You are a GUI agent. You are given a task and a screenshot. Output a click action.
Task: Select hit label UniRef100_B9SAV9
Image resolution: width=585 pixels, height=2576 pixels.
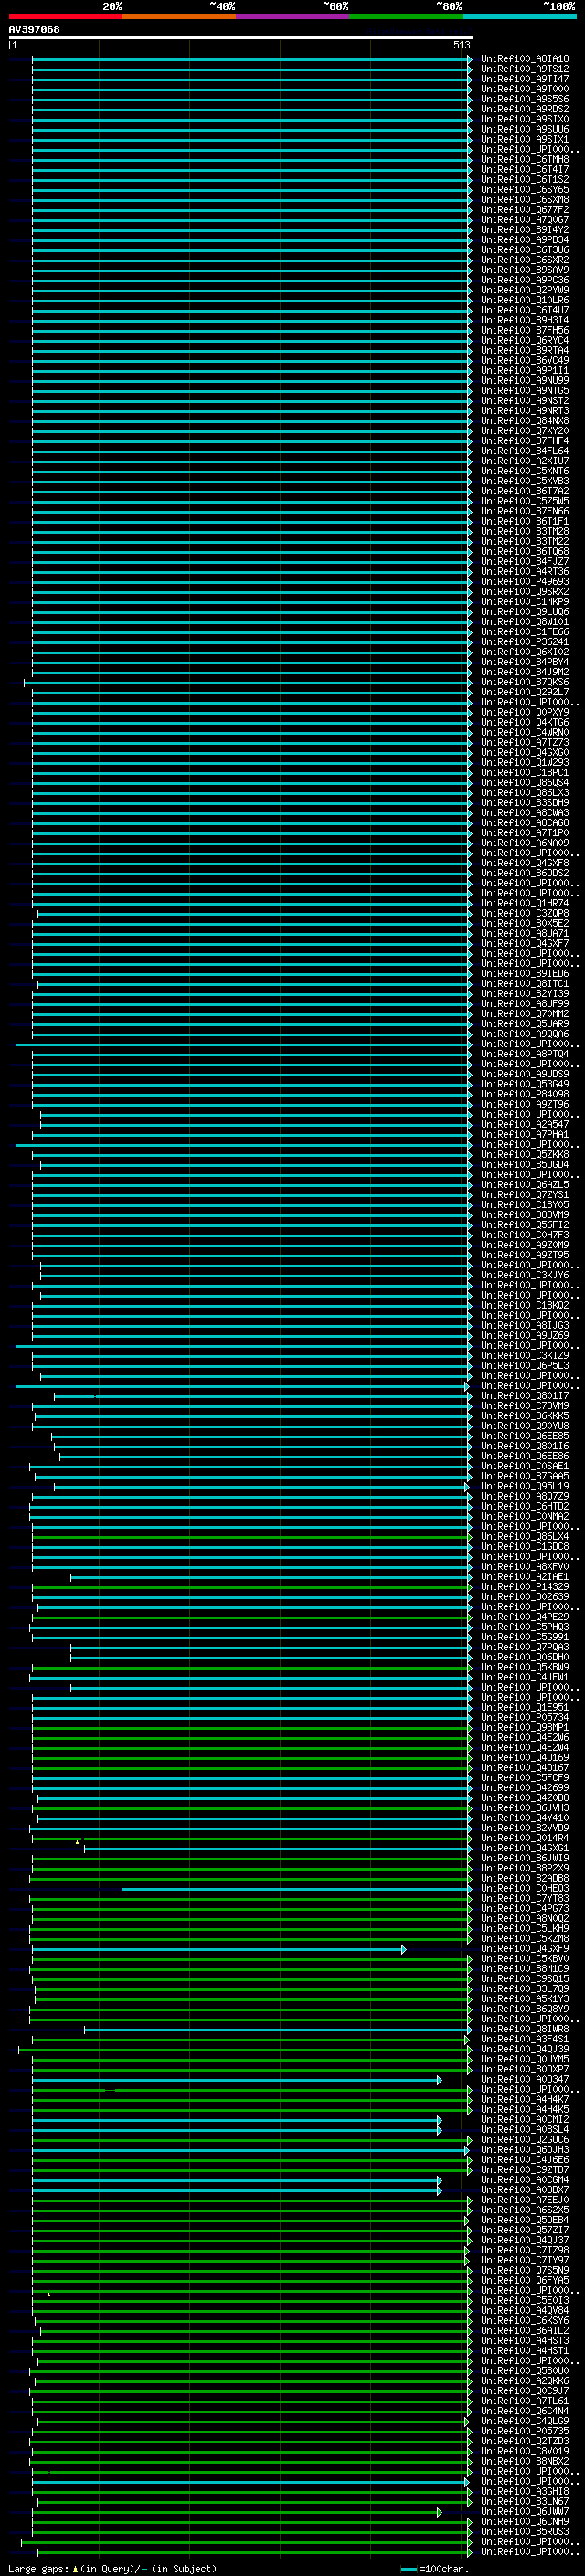(x=525, y=270)
